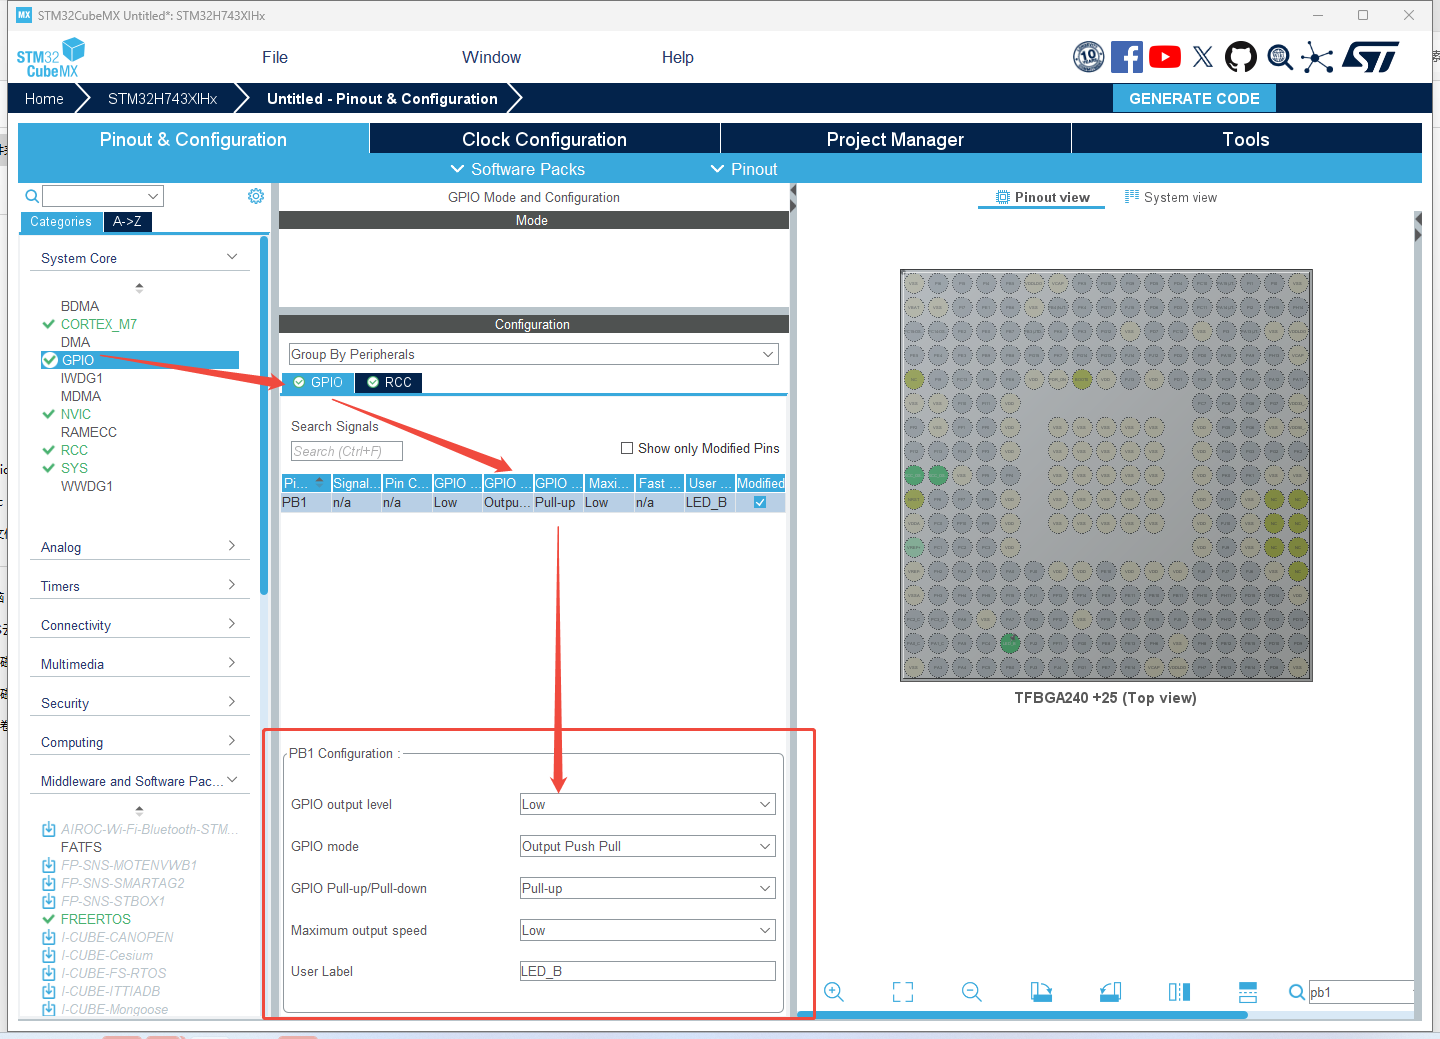Open the GPIO mode dropdown
Screen dimensions: 1440x1039
648,846
